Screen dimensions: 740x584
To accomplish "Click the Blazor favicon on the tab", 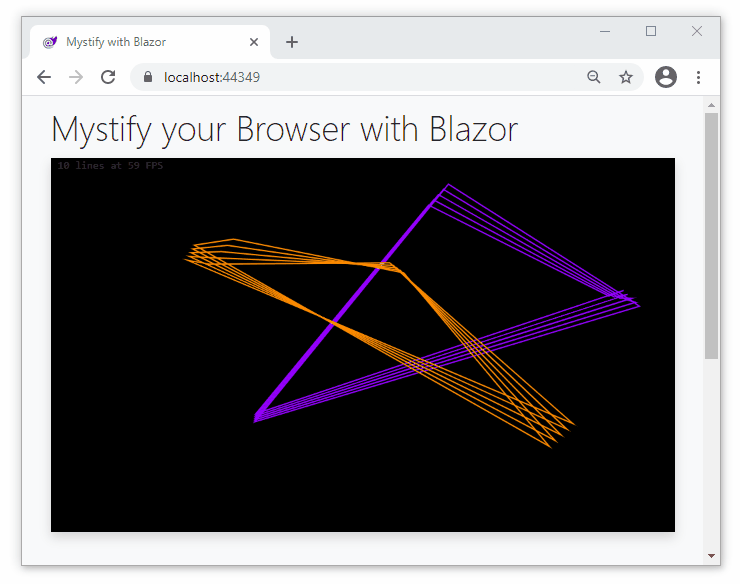I will point(50,42).
